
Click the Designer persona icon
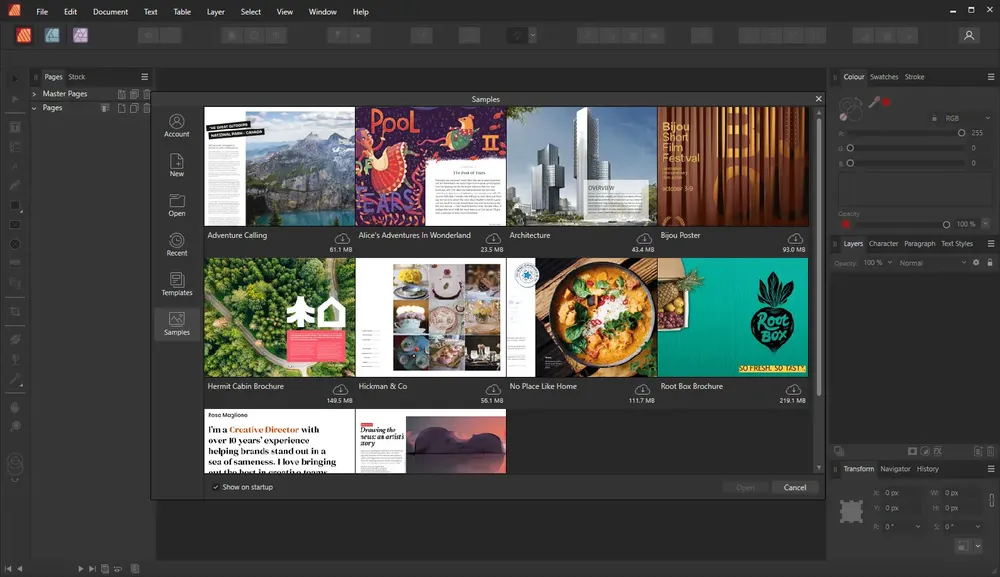click(x=52, y=36)
